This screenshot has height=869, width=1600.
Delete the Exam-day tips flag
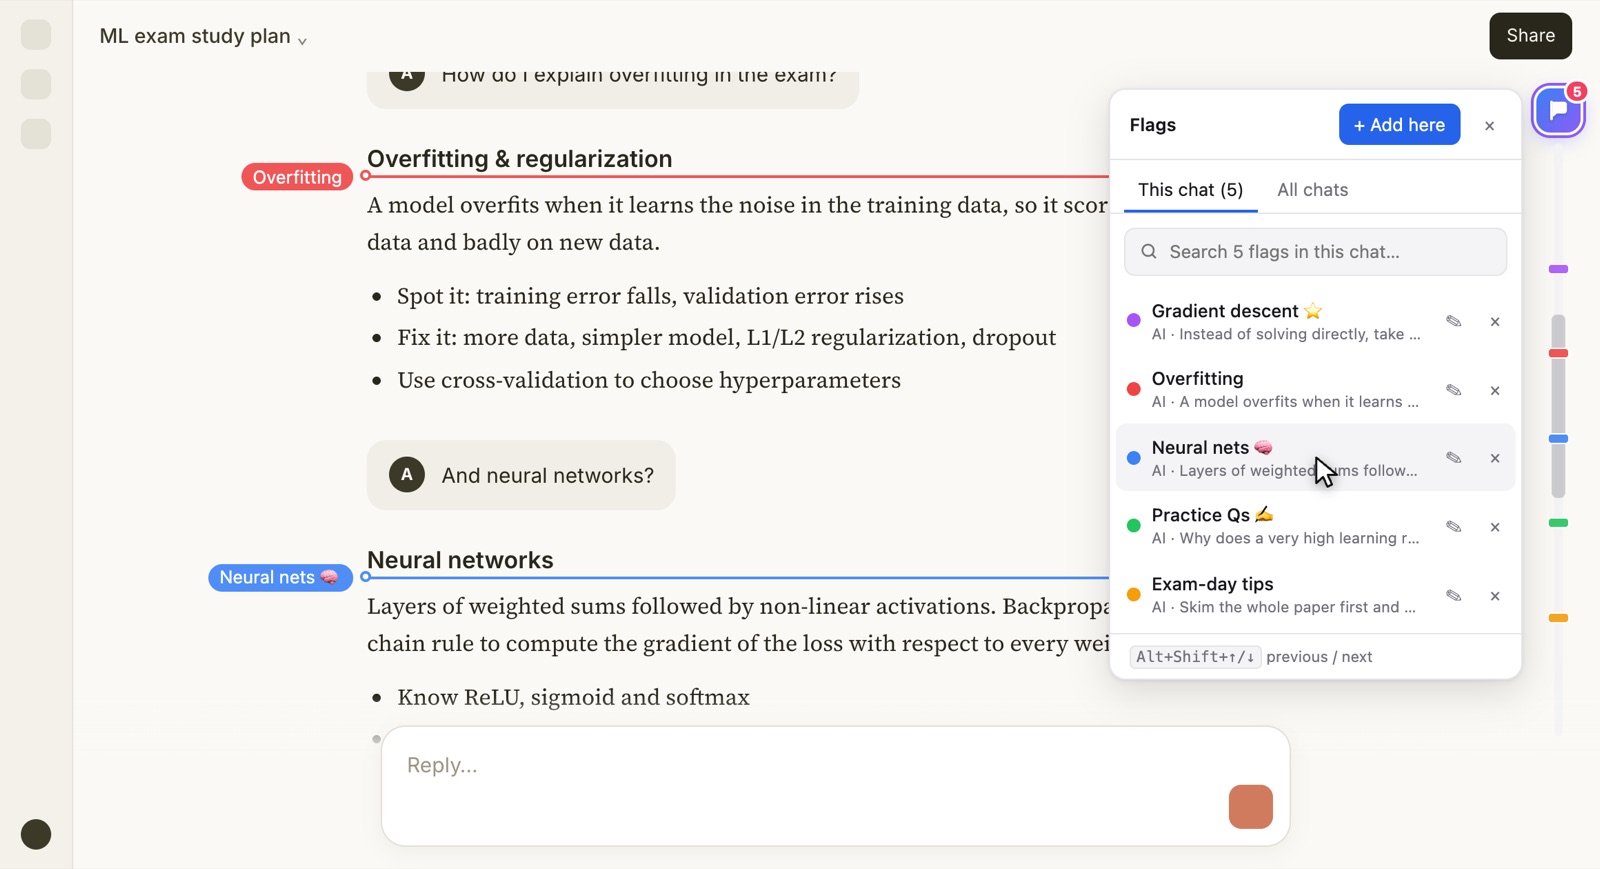coord(1495,596)
